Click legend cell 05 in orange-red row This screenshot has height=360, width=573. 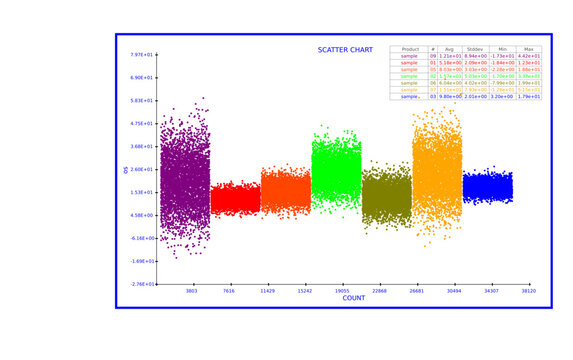[433, 69]
